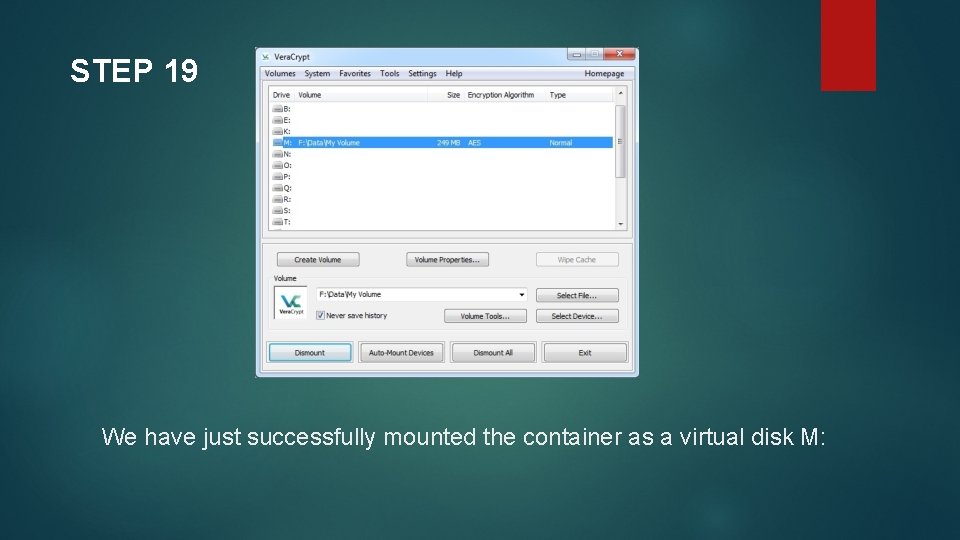This screenshot has width=960, height=540.
Task: Click the Dismount All button
Action: point(493,353)
